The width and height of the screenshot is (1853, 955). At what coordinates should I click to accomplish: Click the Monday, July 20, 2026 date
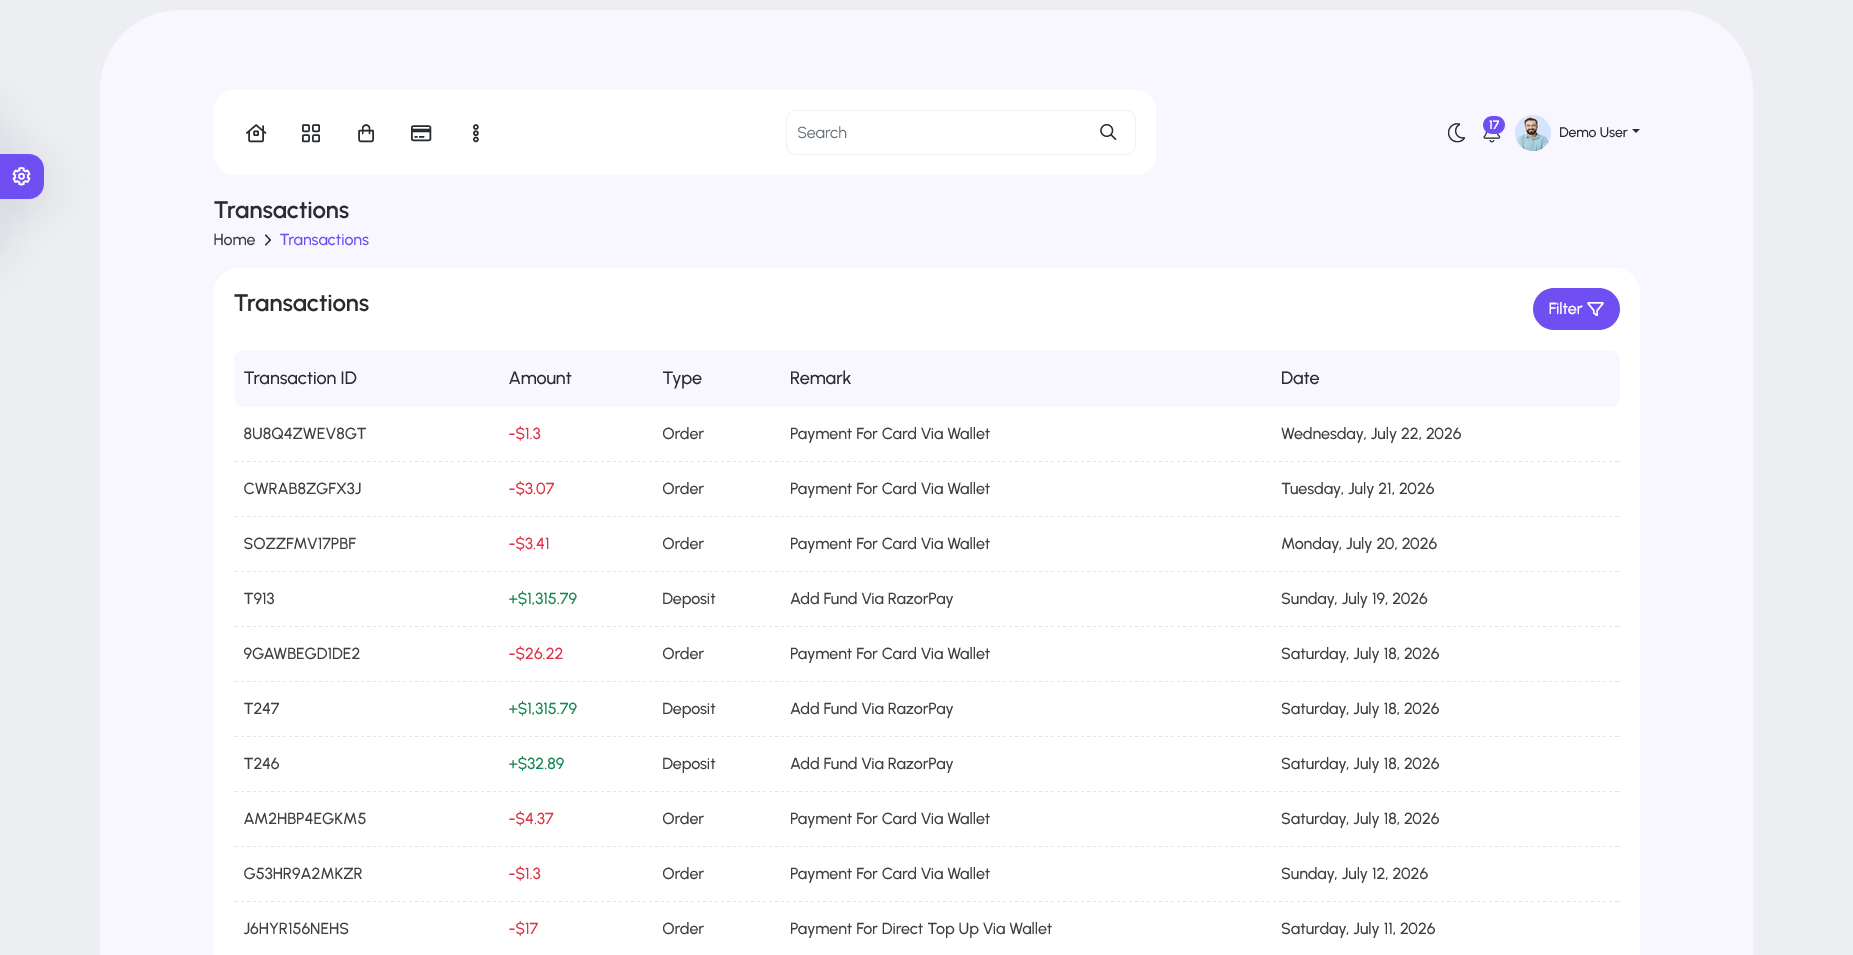pos(1359,544)
